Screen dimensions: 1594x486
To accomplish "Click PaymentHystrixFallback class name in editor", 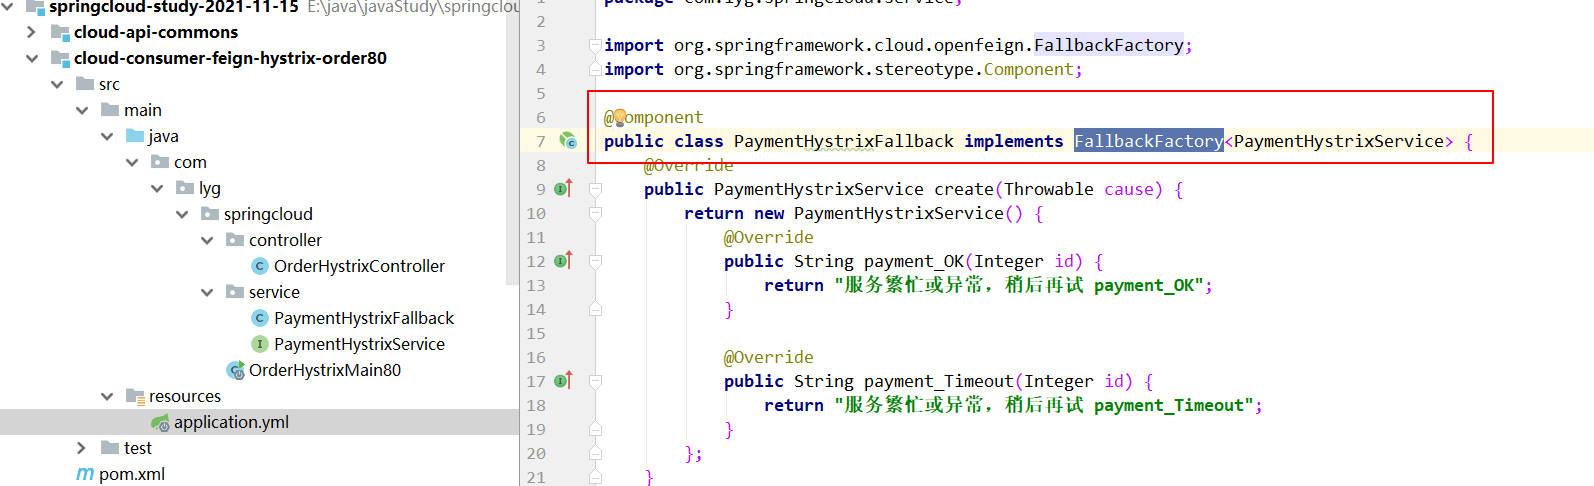I will [844, 141].
